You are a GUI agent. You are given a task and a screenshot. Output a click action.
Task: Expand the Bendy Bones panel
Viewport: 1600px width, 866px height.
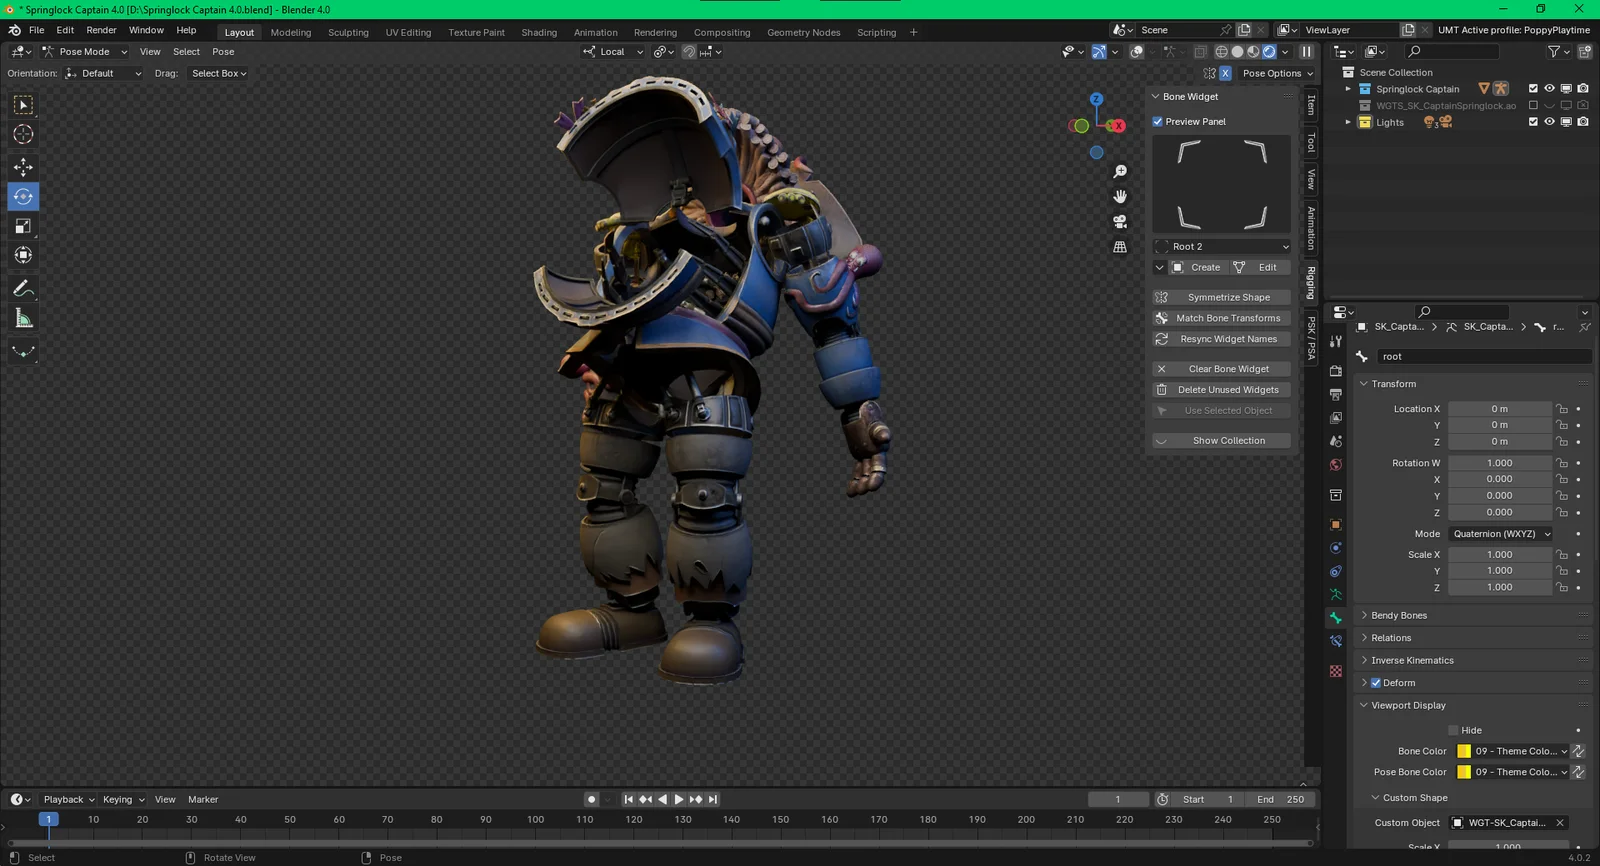[1398, 616]
